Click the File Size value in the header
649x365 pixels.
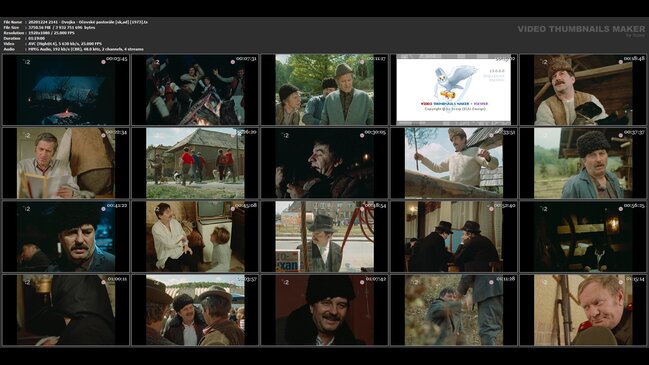click(62, 27)
